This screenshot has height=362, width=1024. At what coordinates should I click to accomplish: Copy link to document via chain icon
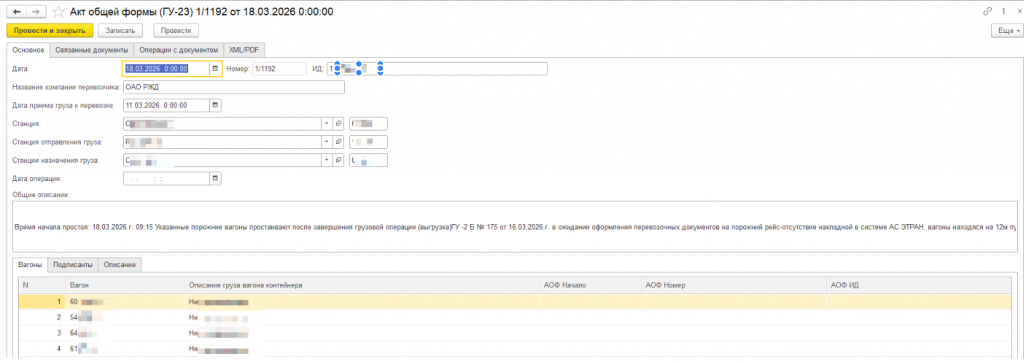point(986,12)
